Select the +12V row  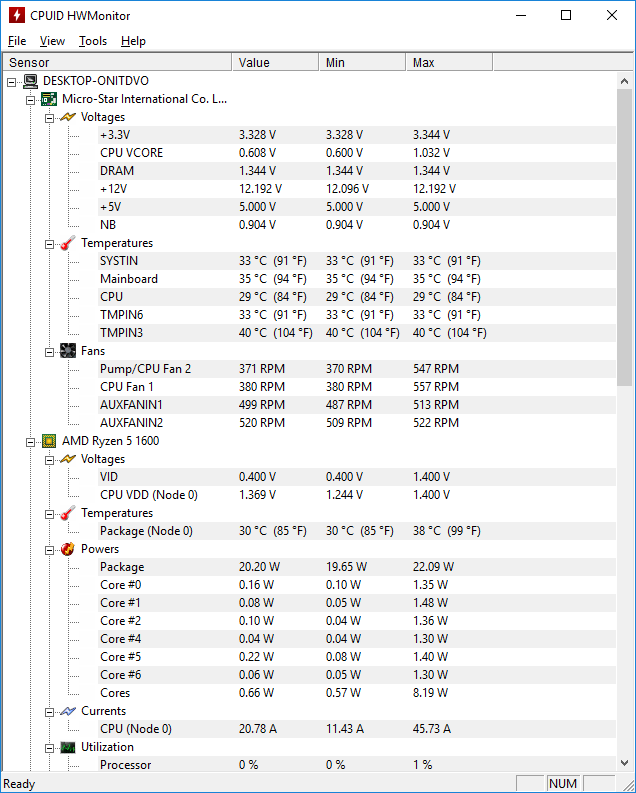357,189
